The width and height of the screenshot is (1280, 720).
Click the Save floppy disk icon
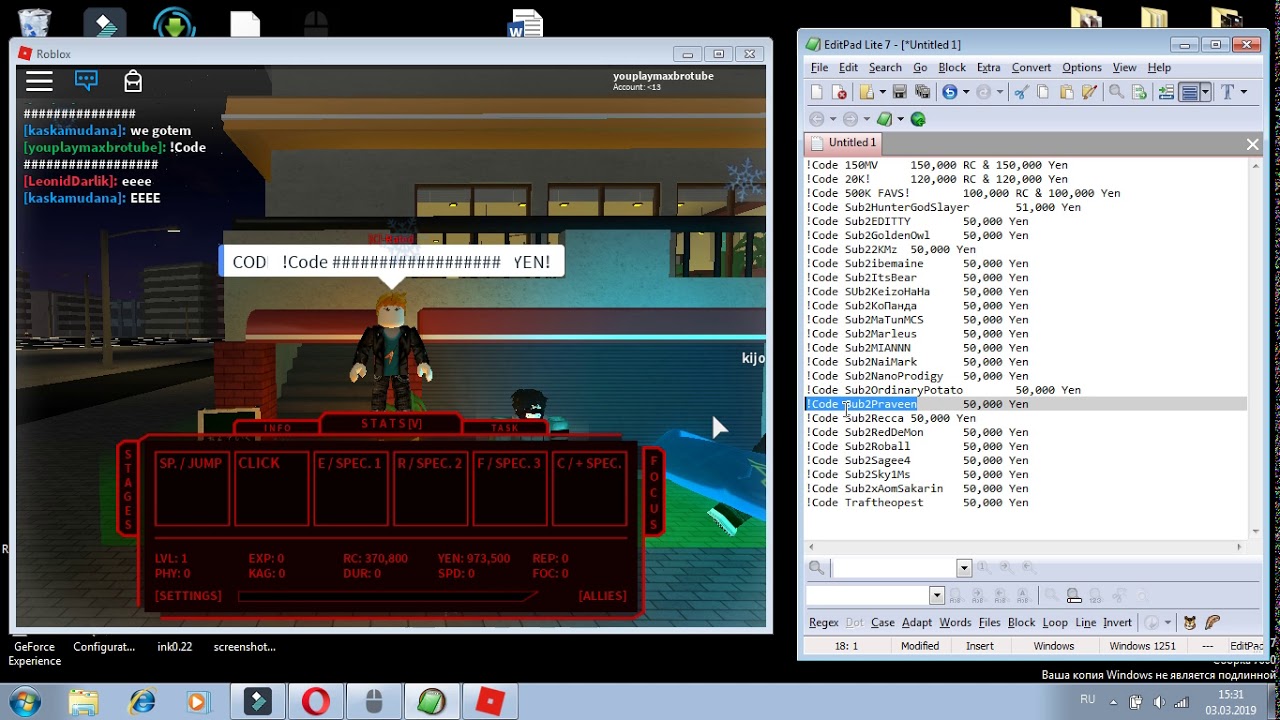click(x=899, y=92)
